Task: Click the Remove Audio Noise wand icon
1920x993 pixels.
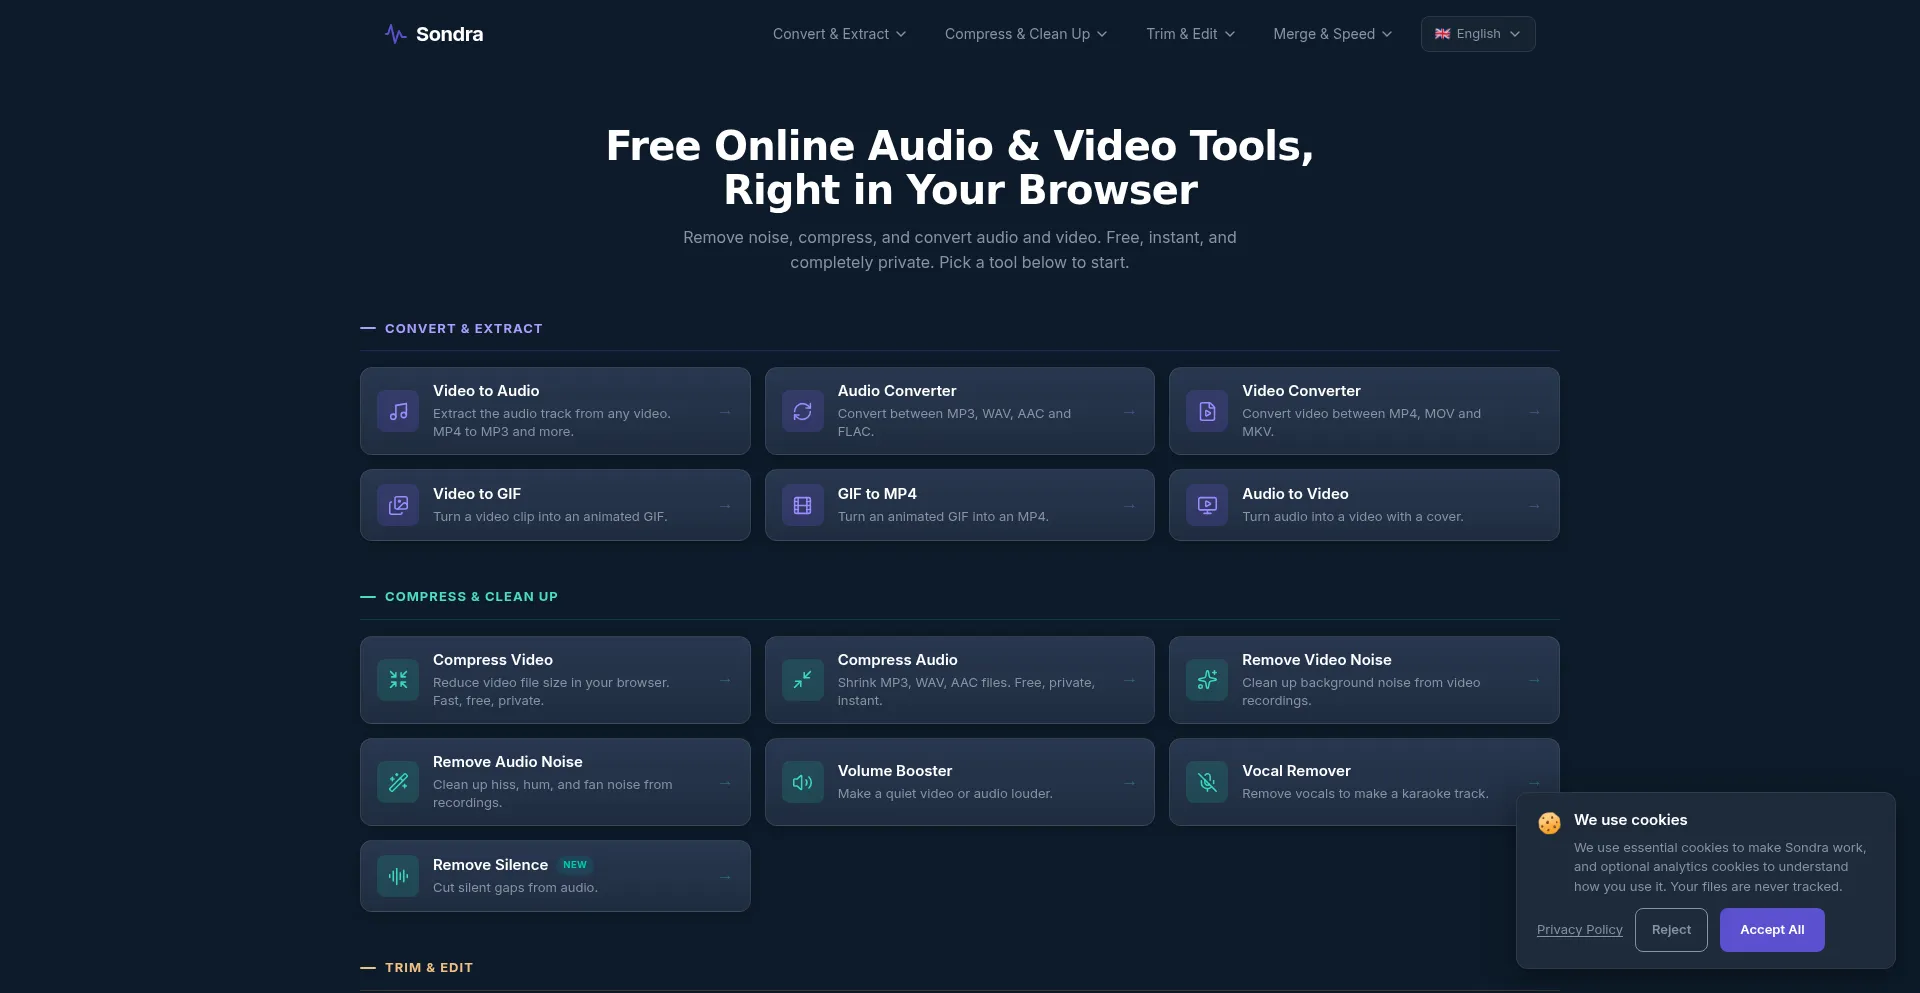Action: (x=398, y=782)
